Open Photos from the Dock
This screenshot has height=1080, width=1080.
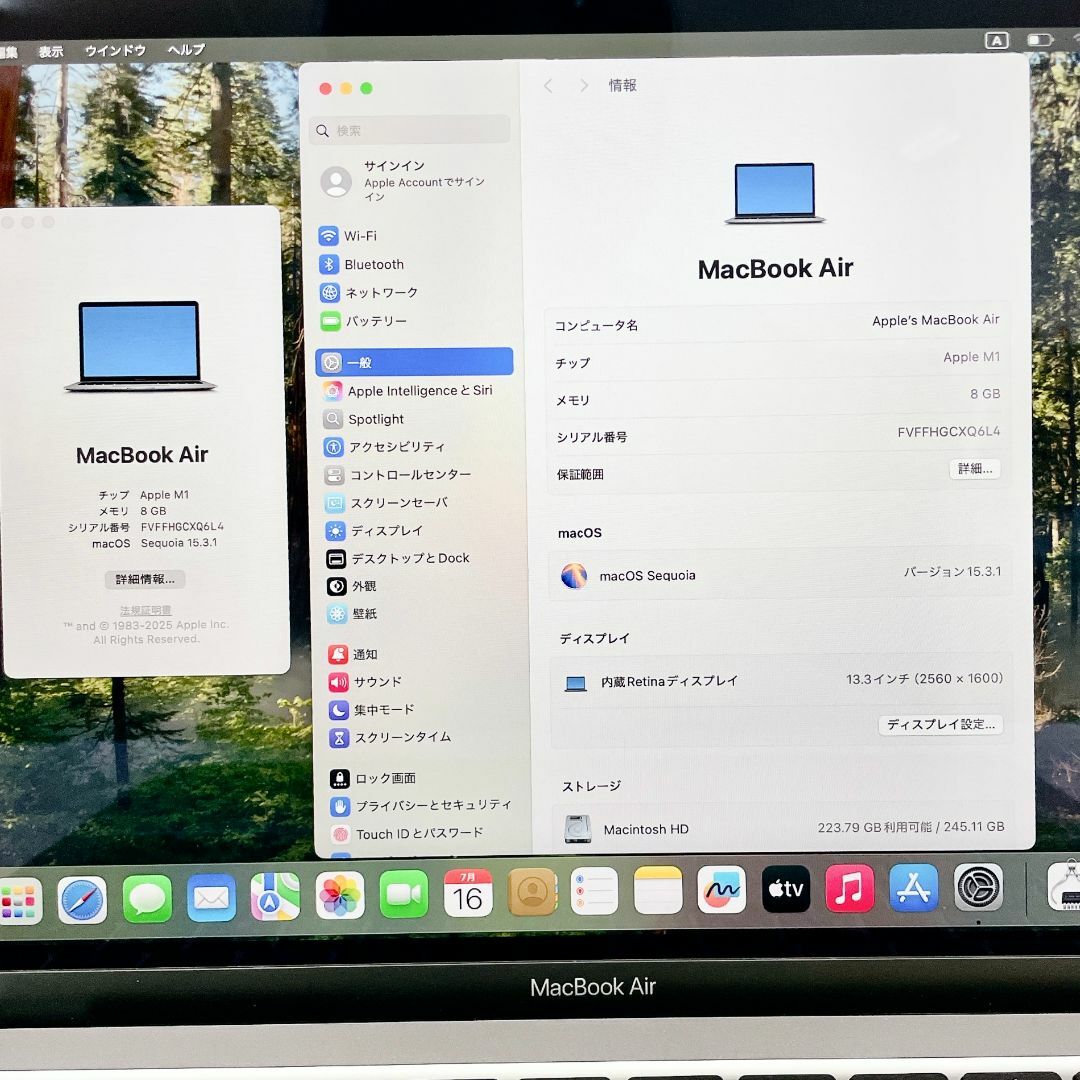[x=340, y=895]
